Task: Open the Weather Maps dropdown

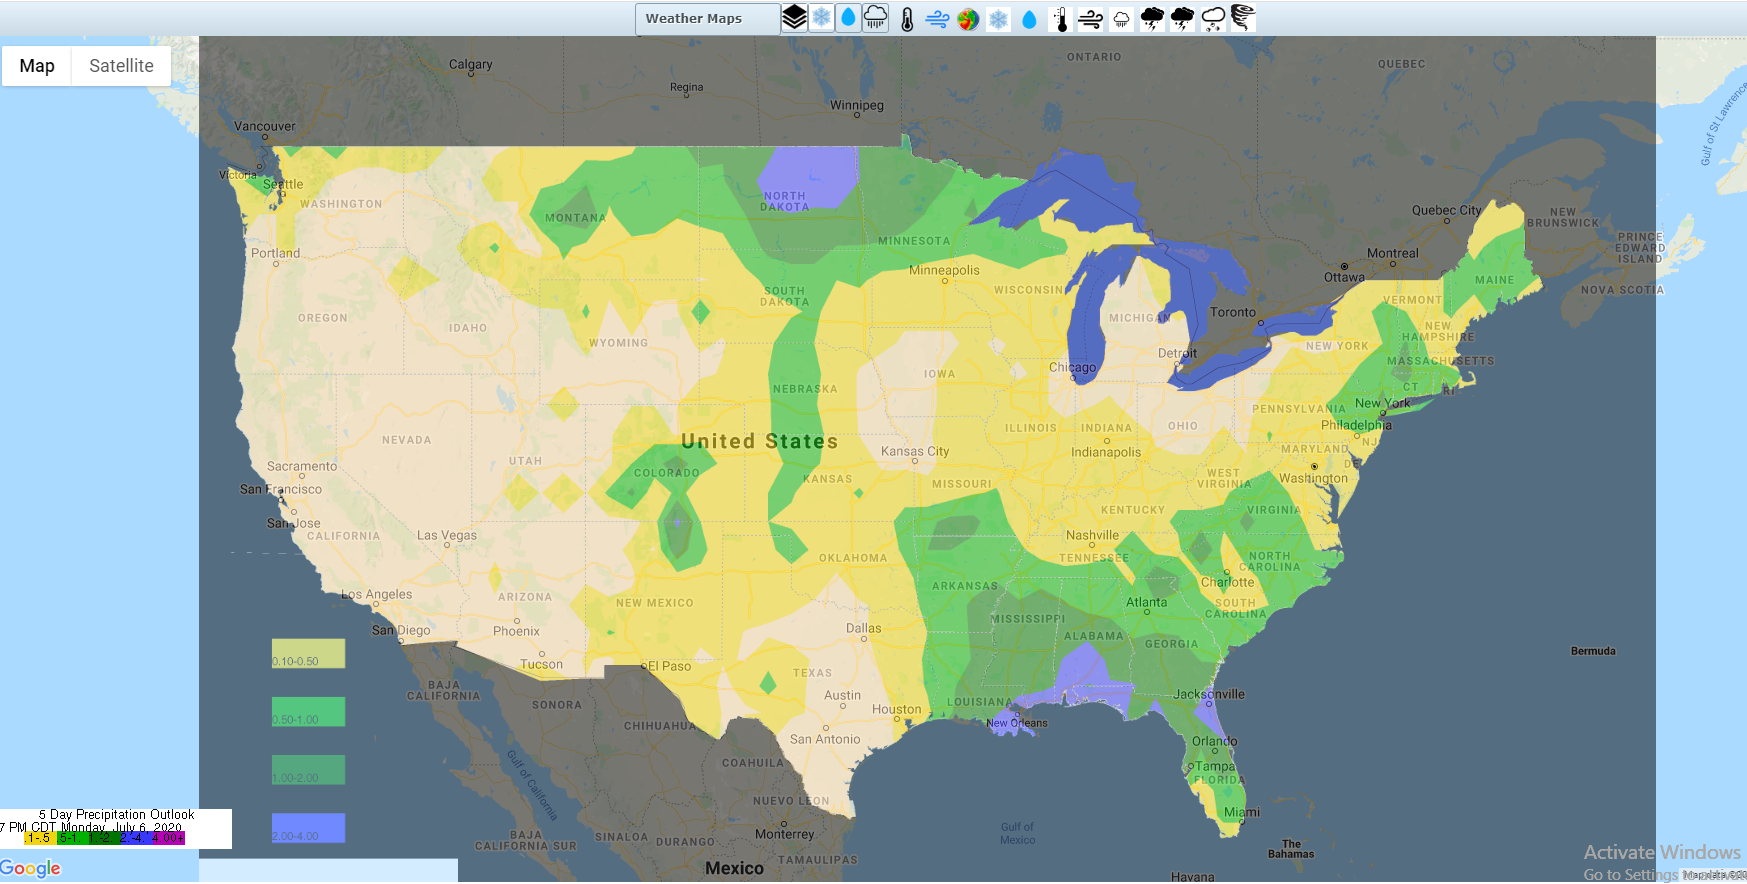Action: click(706, 19)
